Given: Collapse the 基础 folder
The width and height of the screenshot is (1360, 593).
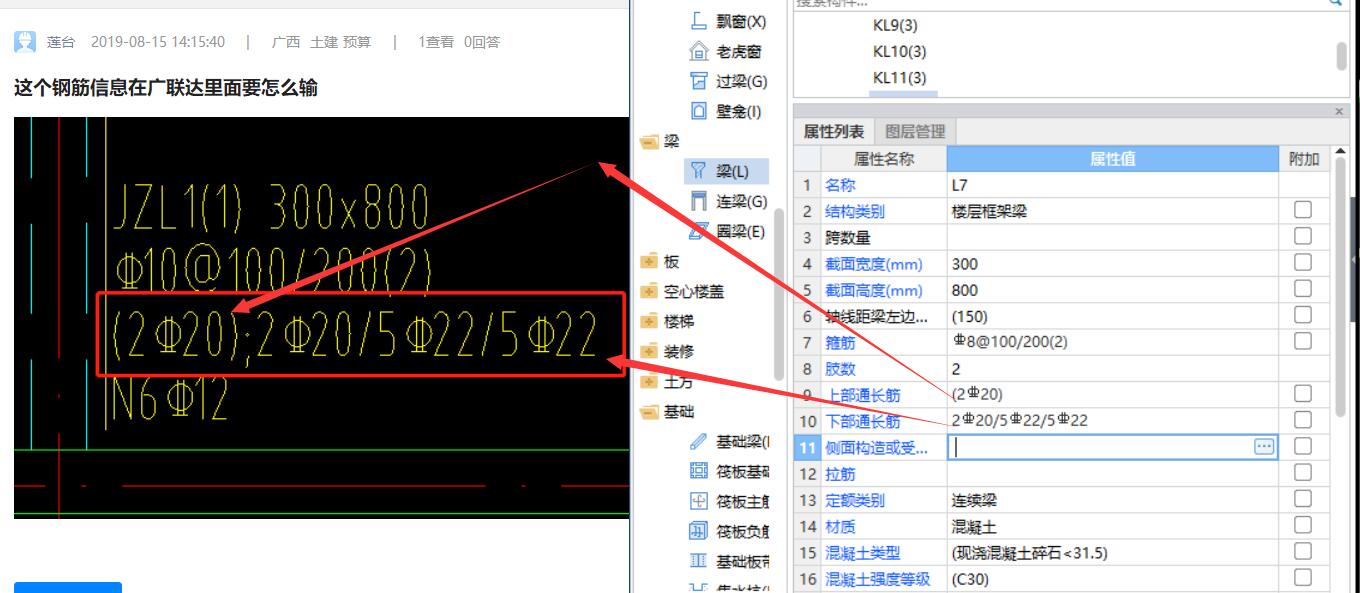Looking at the screenshot, I should 650,412.
